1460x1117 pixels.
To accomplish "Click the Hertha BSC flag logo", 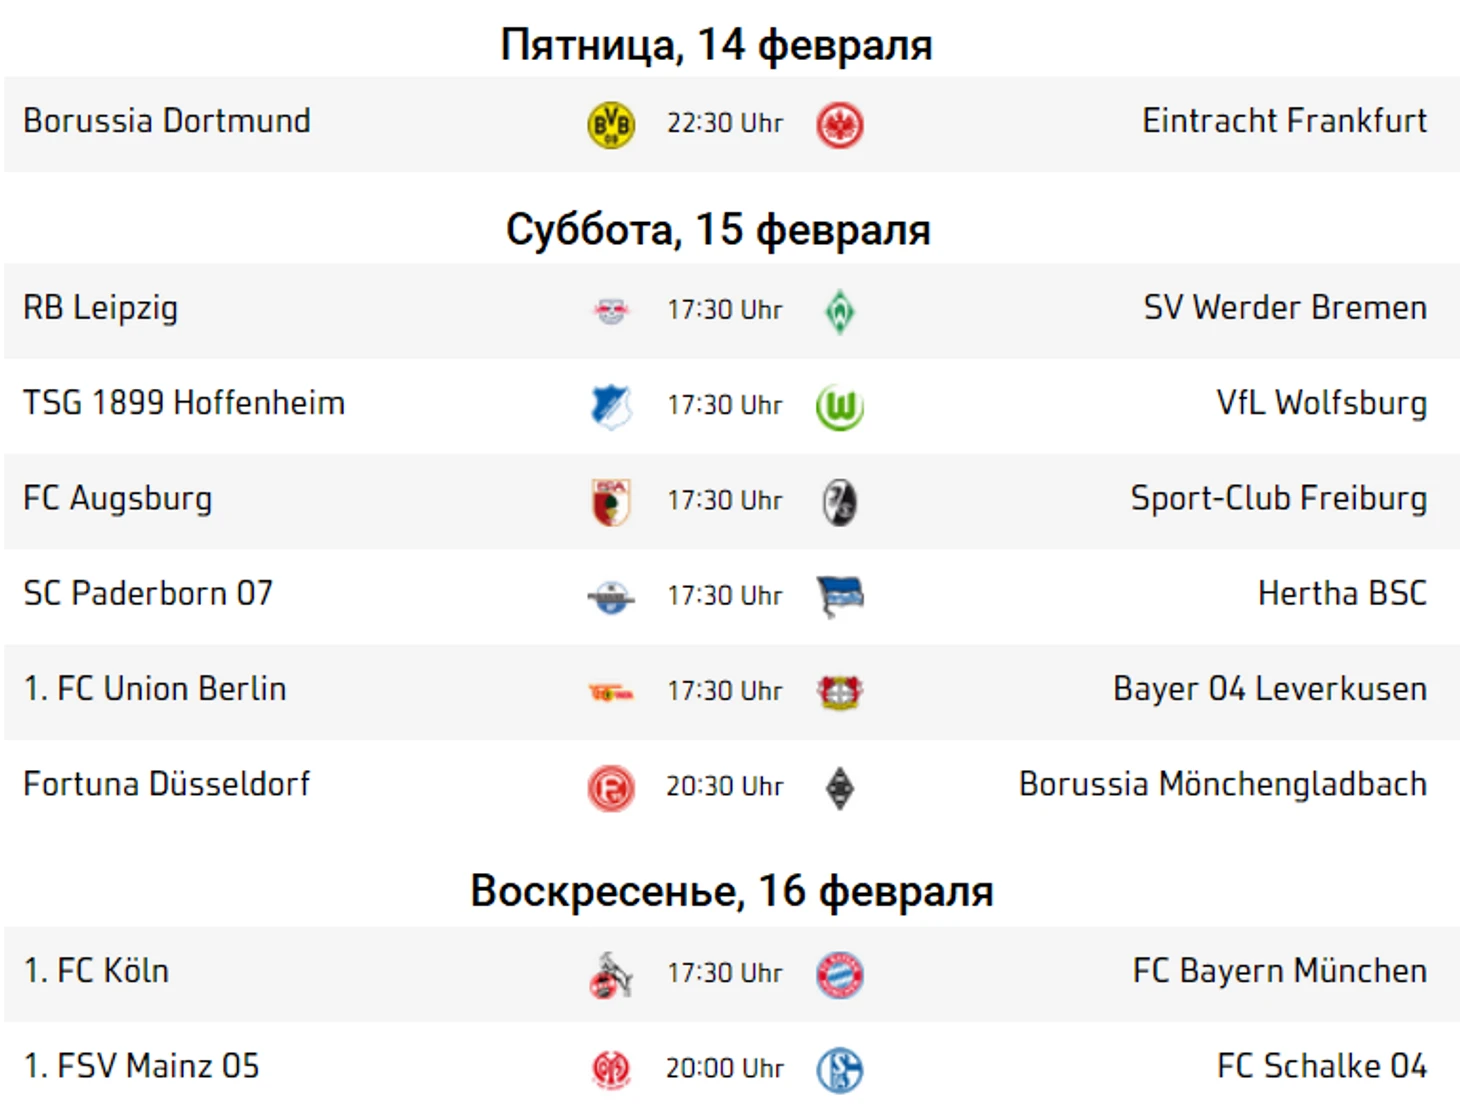I will (x=840, y=597).
